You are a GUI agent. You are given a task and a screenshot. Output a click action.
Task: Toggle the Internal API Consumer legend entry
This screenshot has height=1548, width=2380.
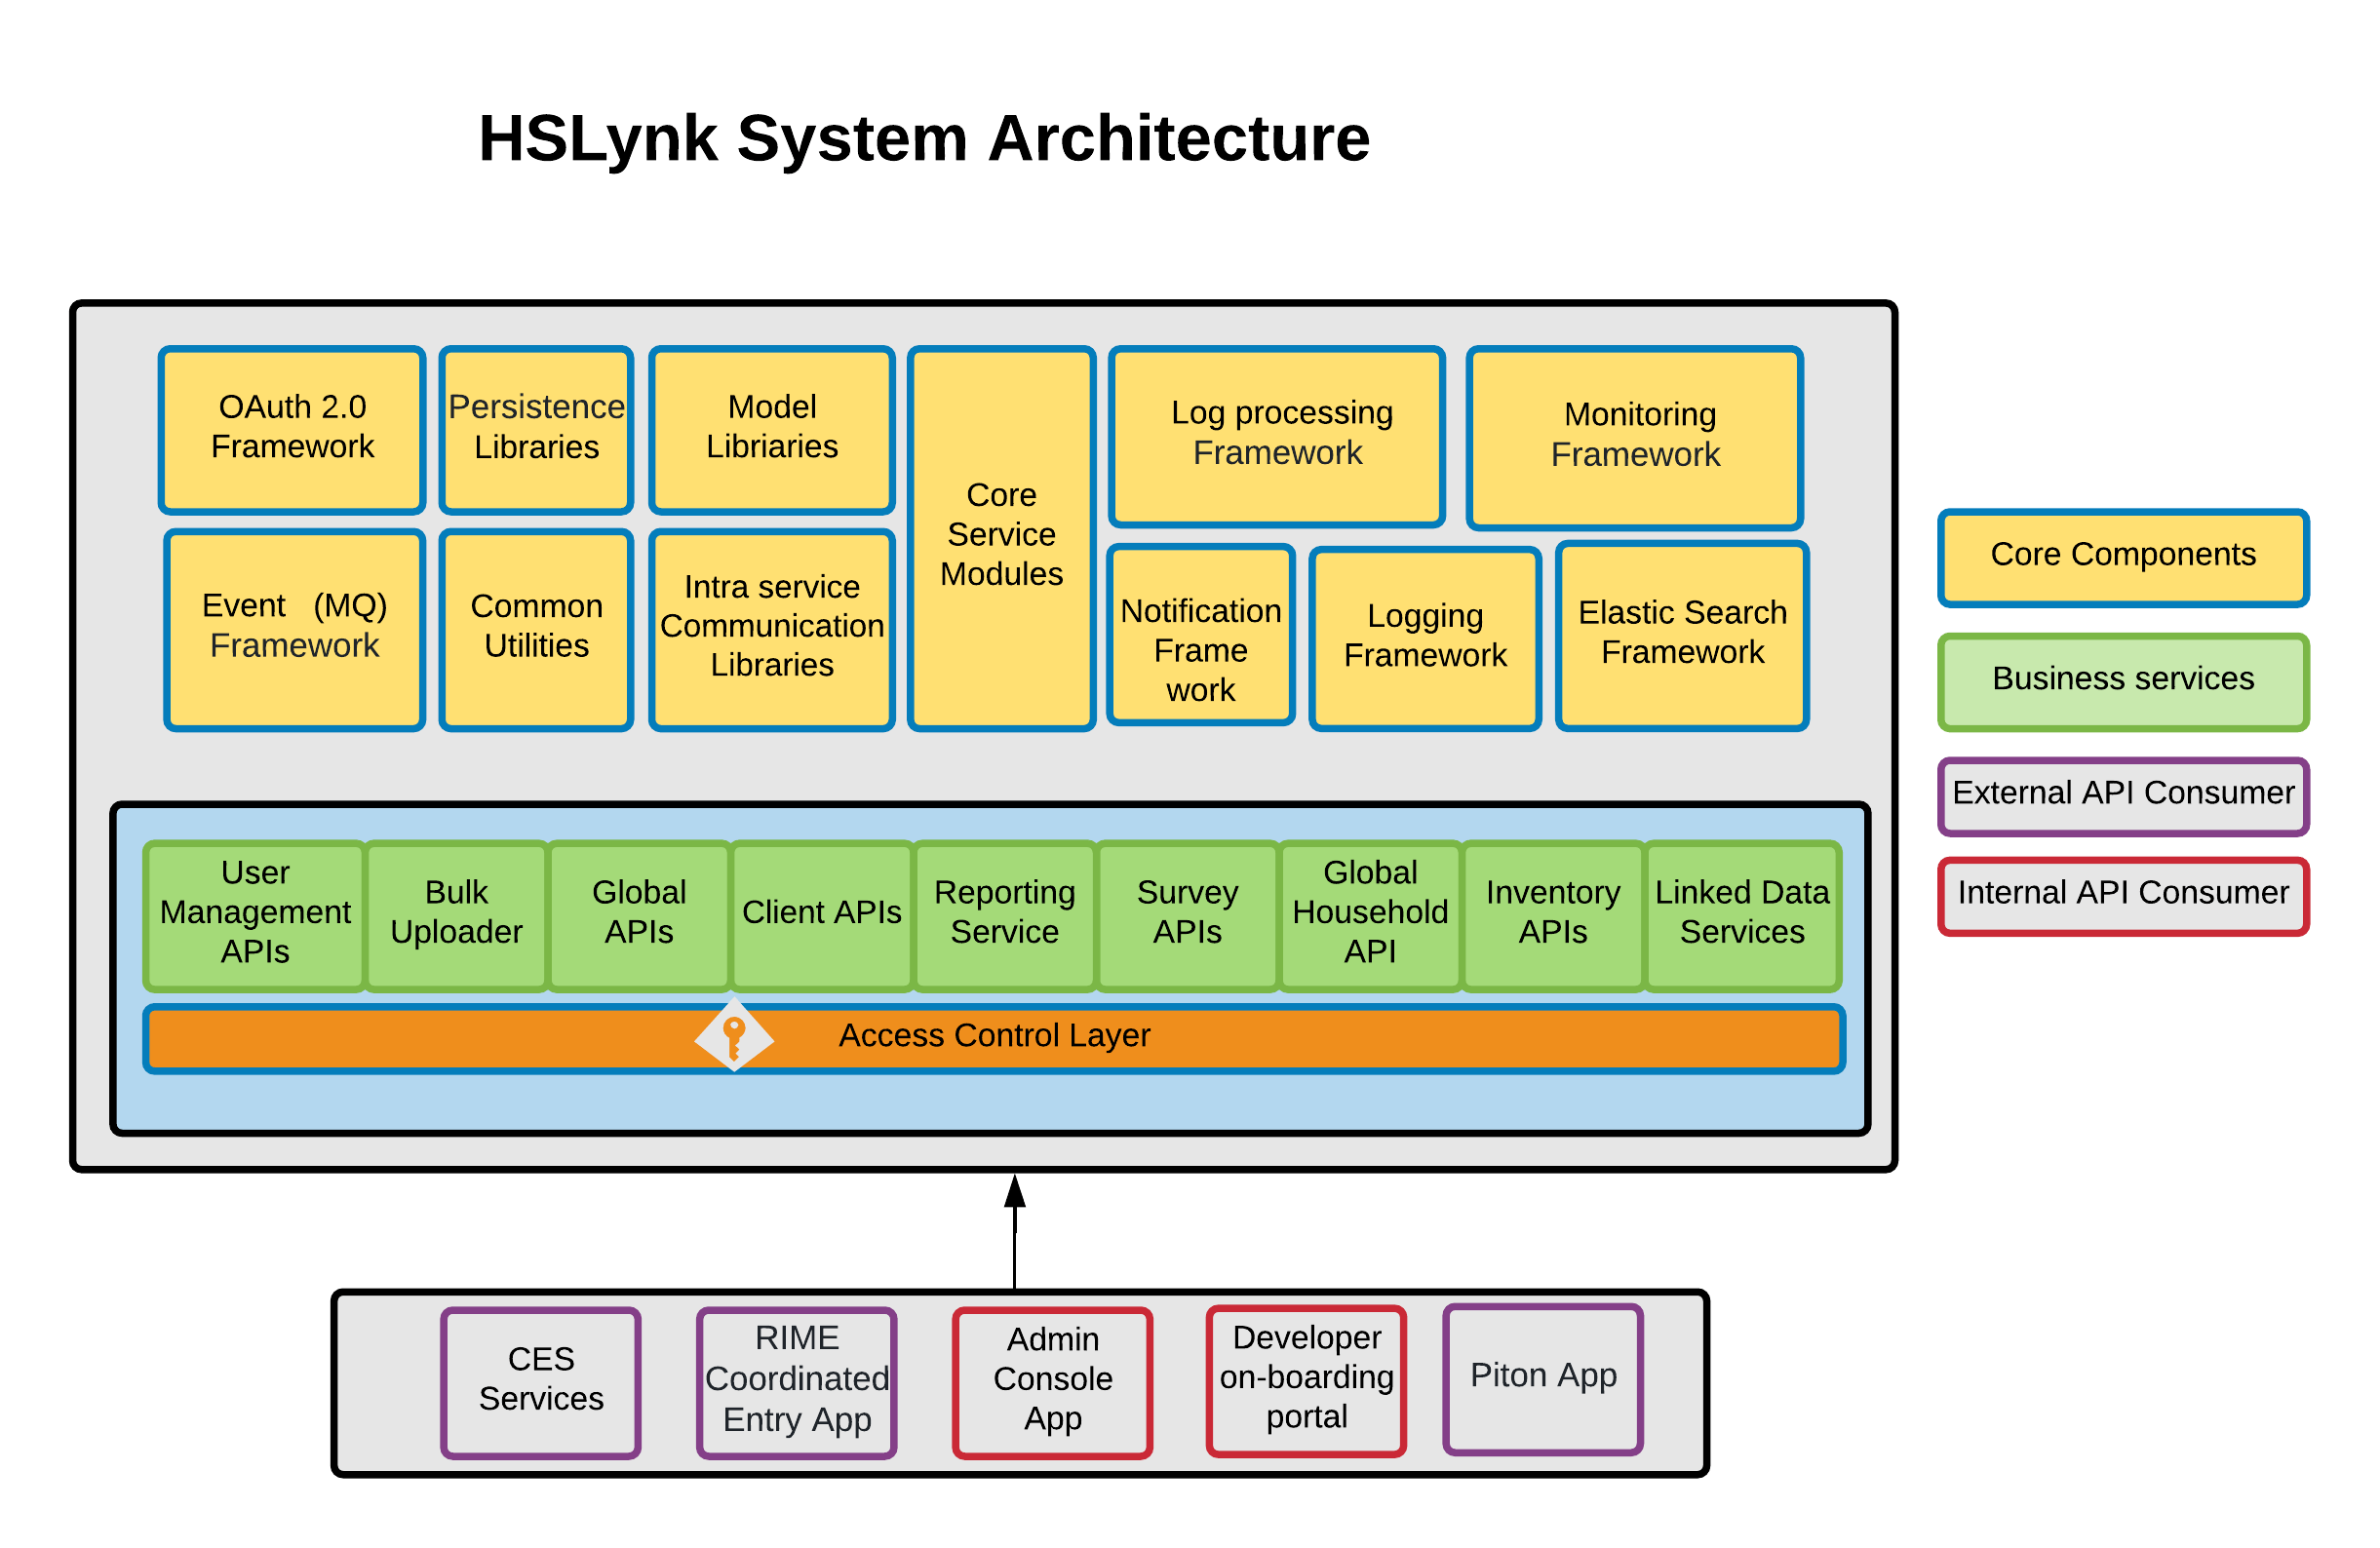click(2122, 893)
